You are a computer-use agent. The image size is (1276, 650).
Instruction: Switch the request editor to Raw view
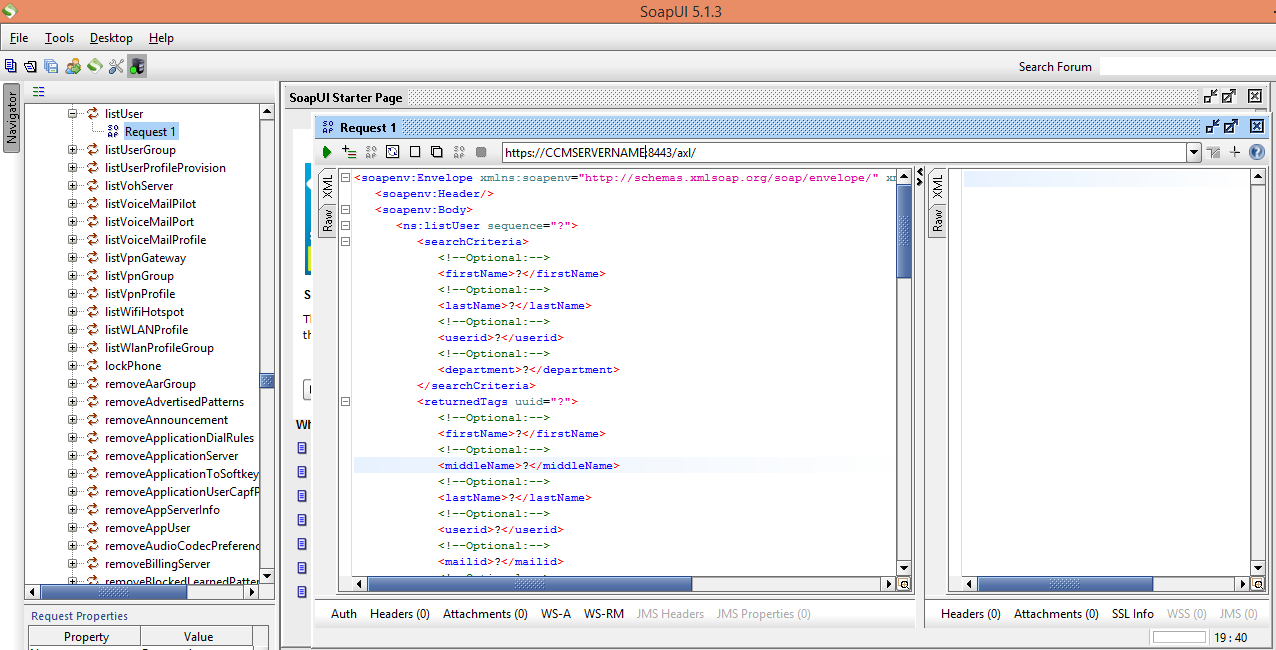click(x=328, y=219)
